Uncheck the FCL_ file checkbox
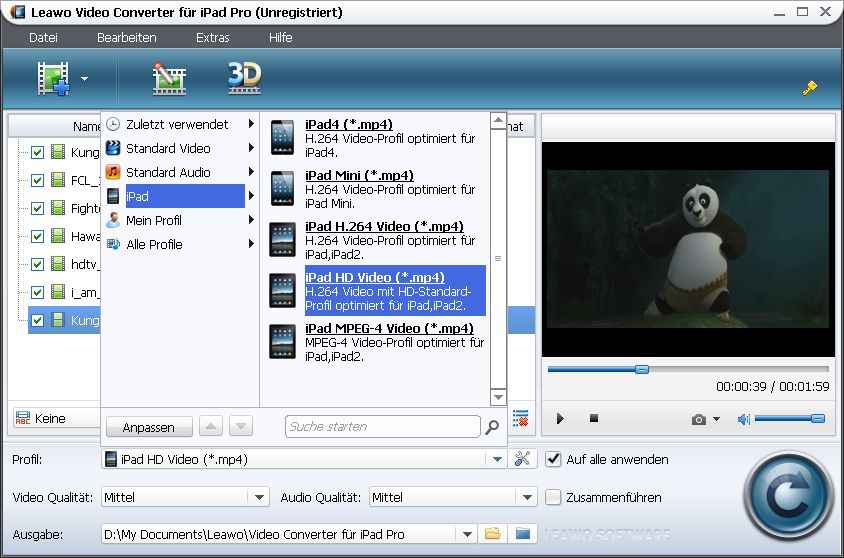 (x=37, y=180)
